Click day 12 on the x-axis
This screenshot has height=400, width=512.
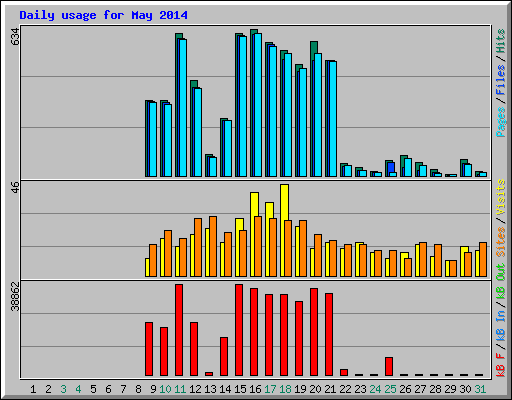click(195, 389)
